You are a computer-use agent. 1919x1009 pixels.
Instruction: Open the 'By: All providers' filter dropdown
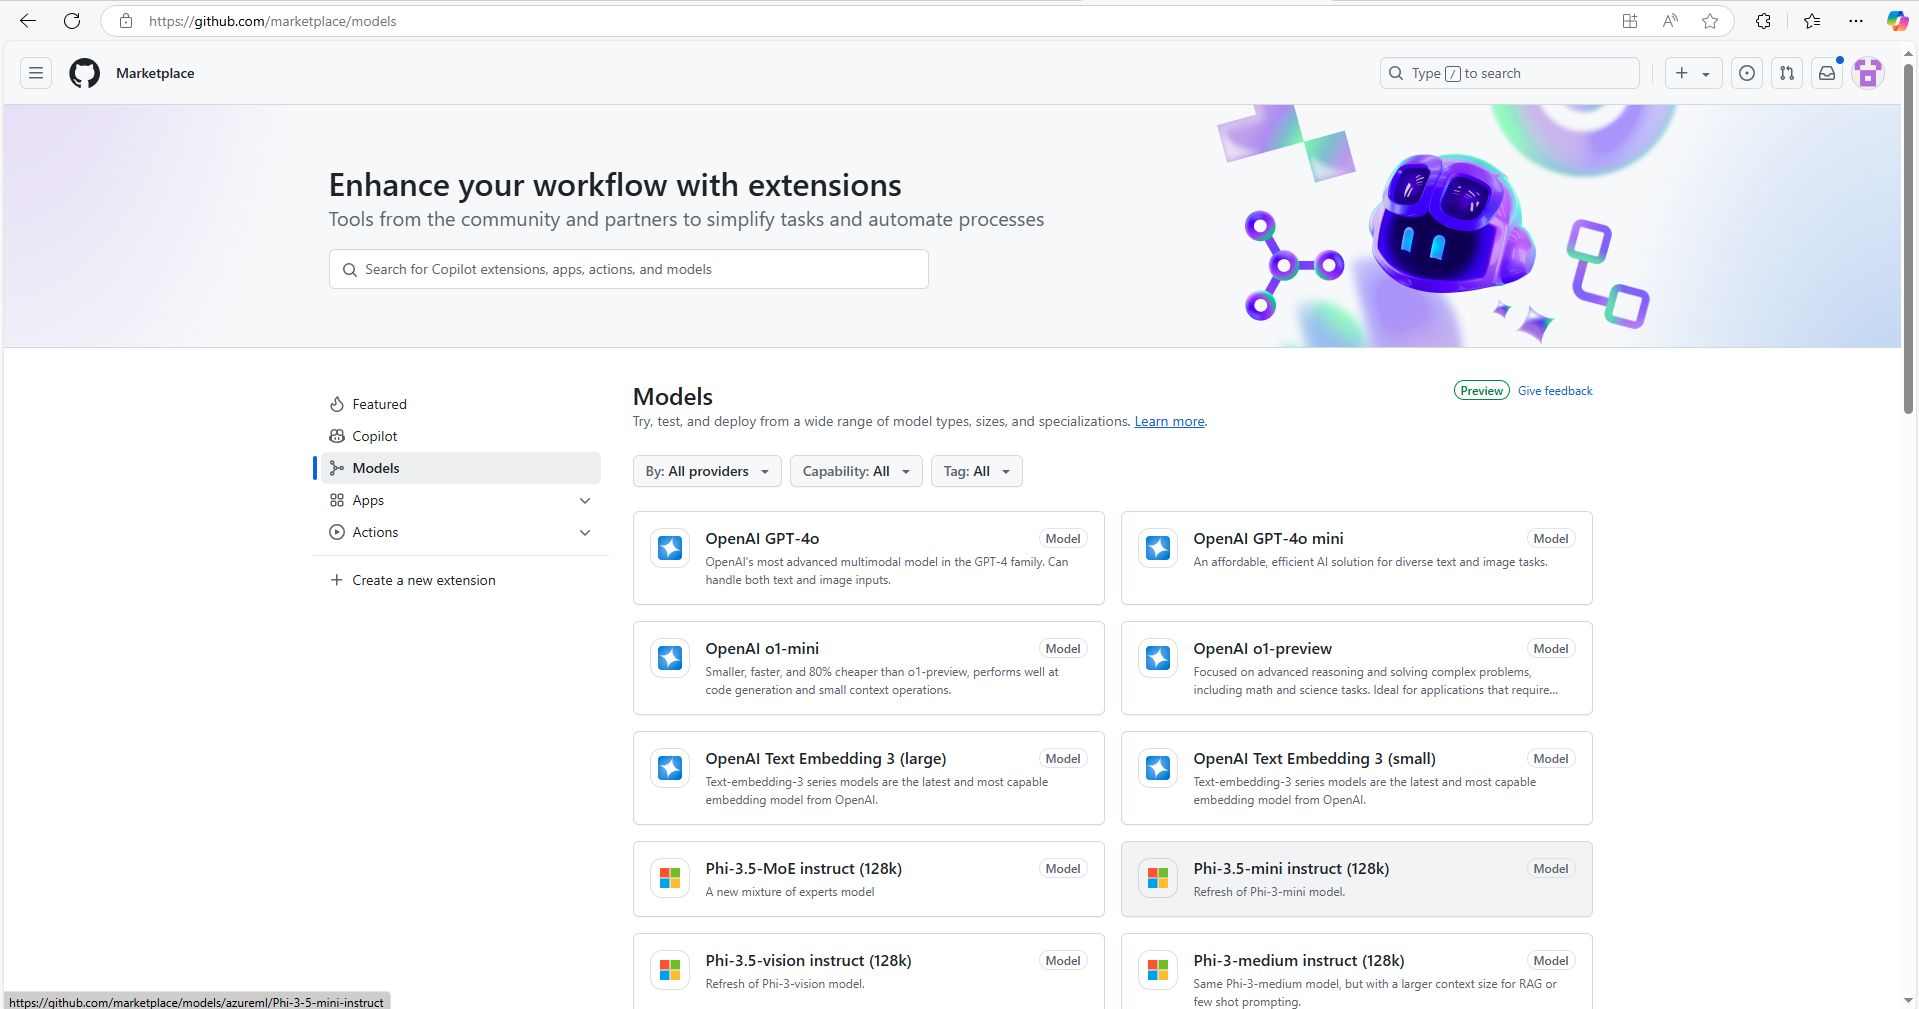[x=707, y=471]
